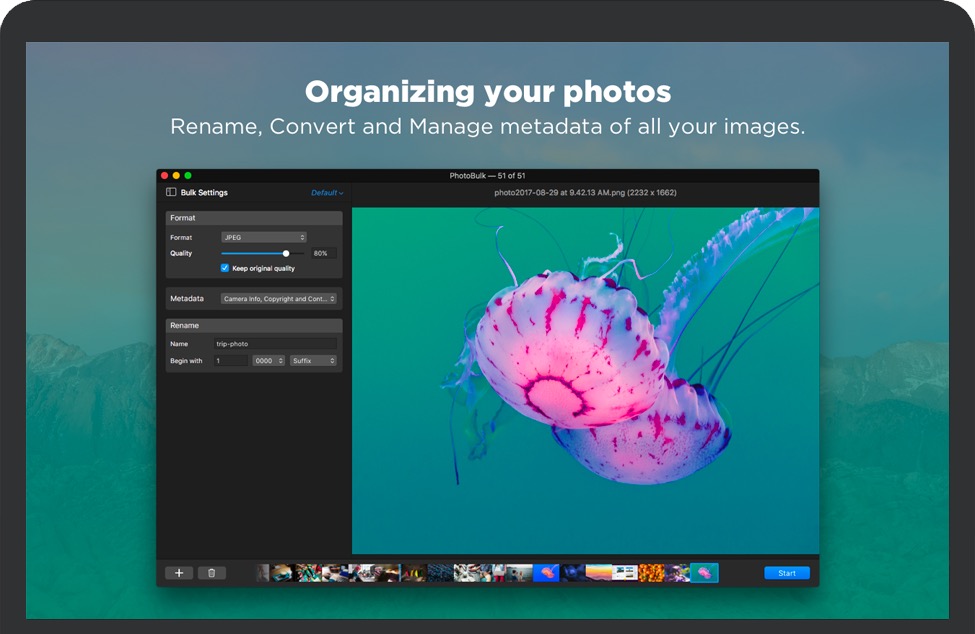Image resolution: width=975 pixels, height=634 pixels.
Task: Click the trash delete icon
Action: (212, 573)
